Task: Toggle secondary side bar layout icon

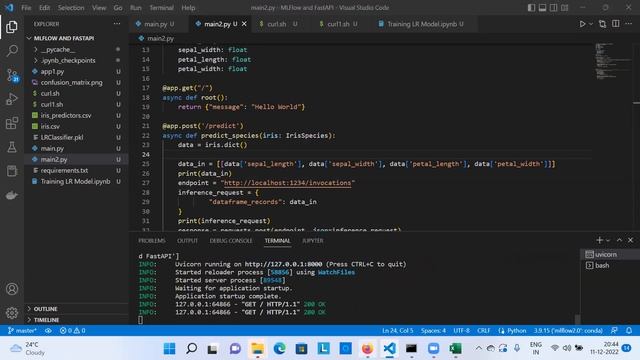Action: pos(553,8)
